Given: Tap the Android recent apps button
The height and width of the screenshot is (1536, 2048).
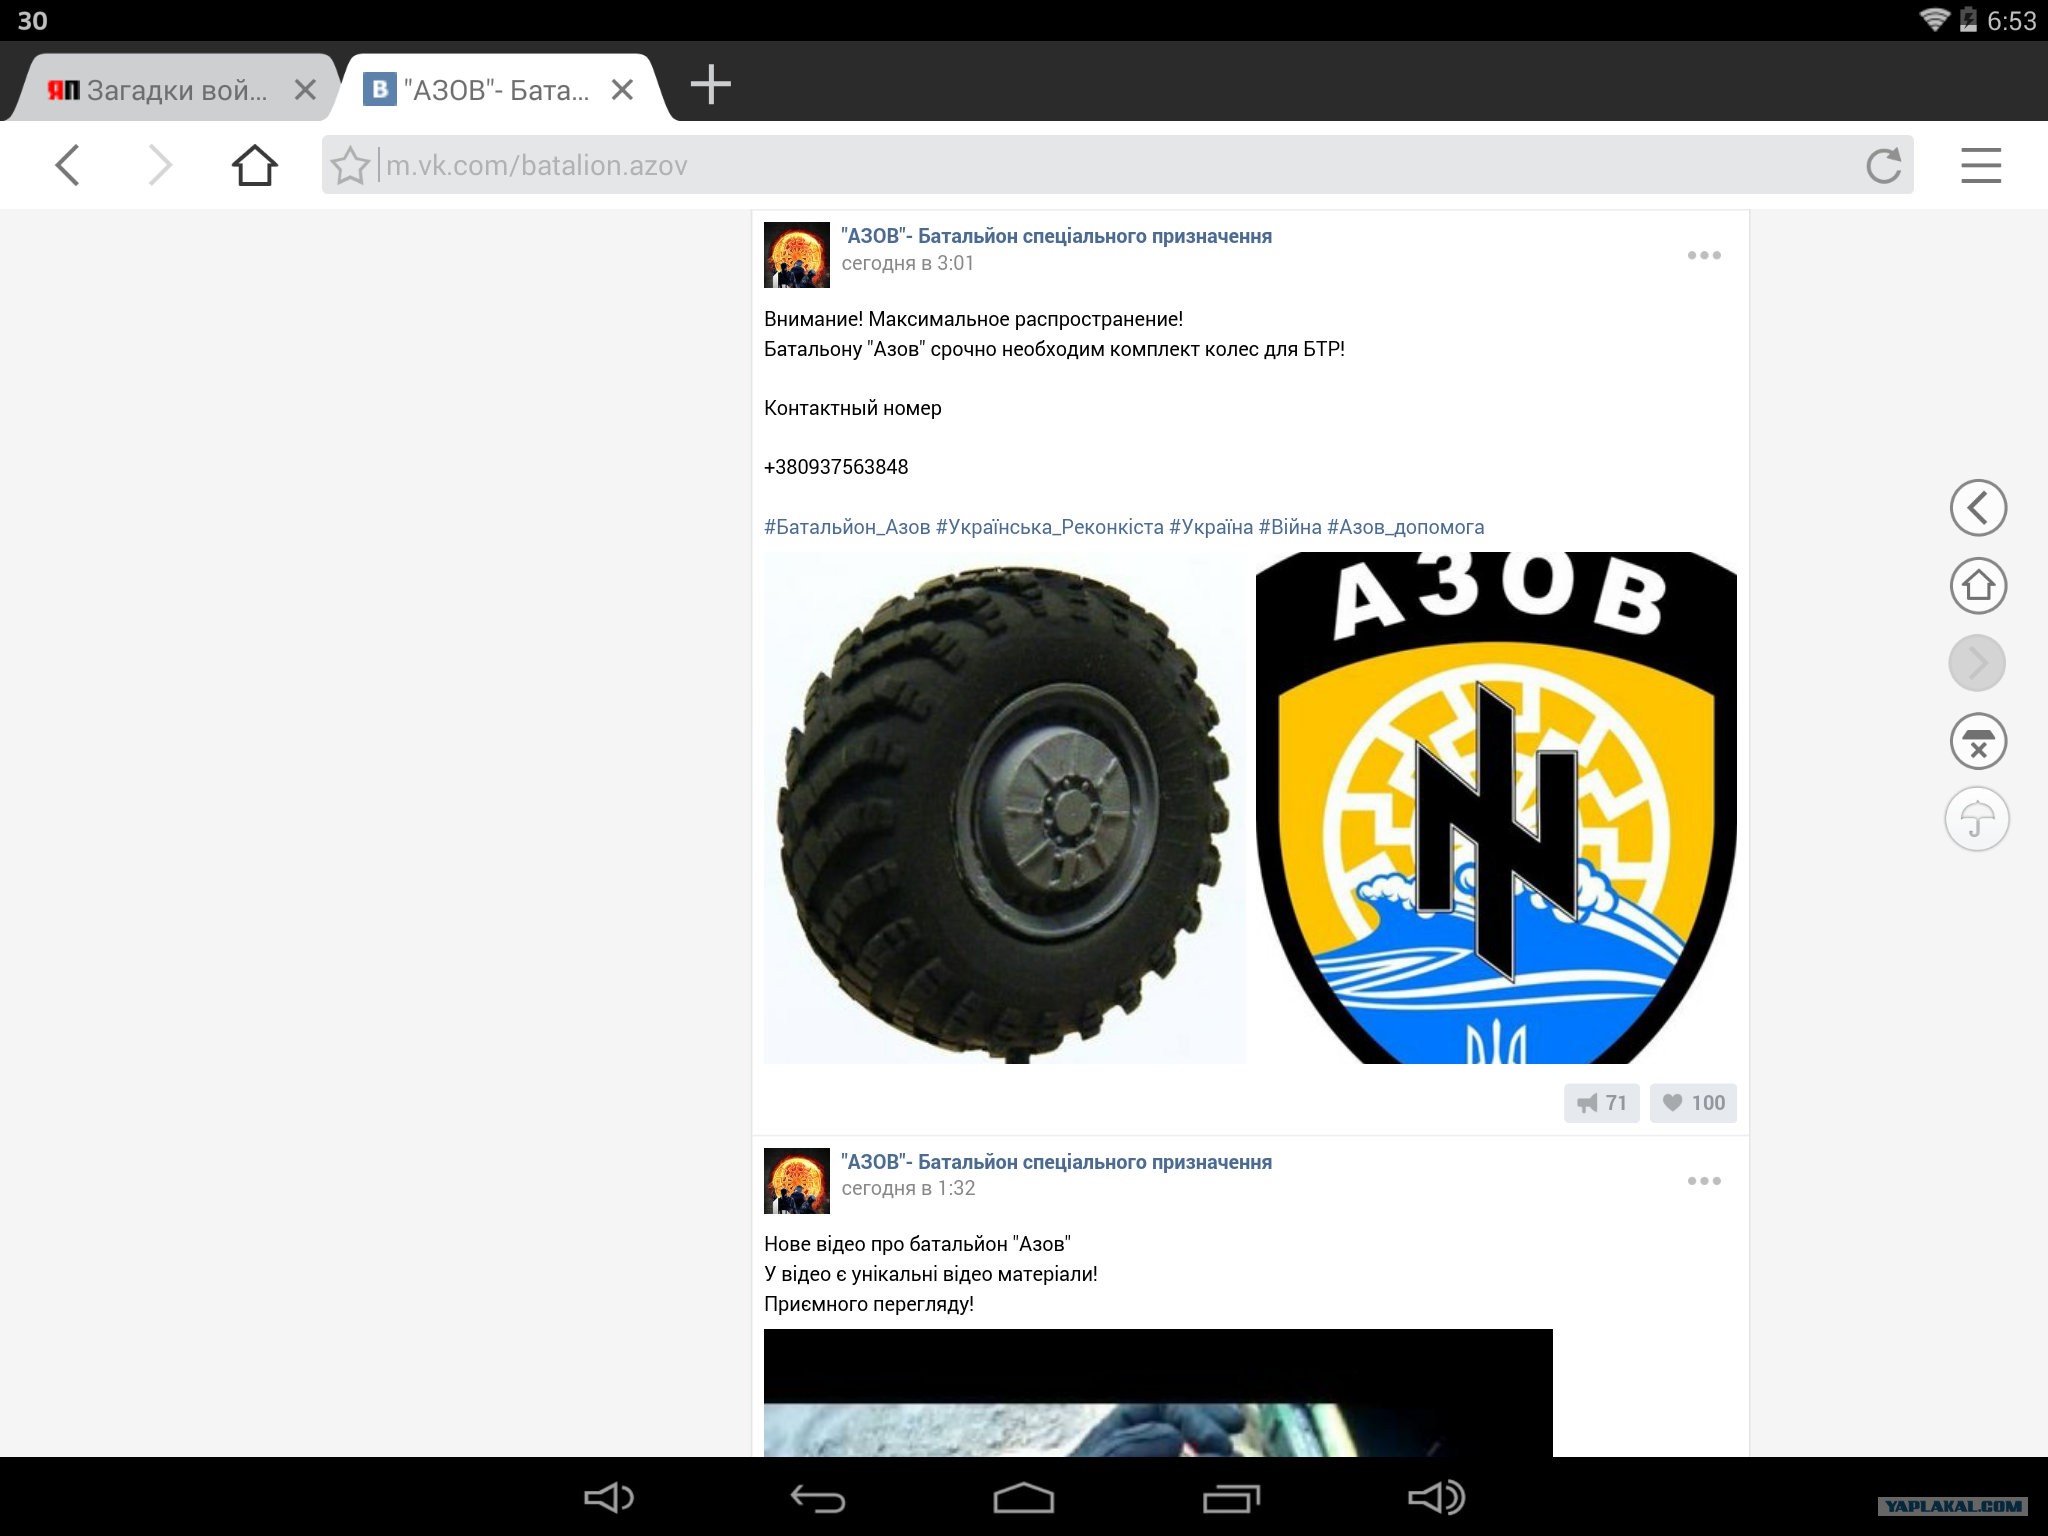Looking at the screenshot, I should click(x=1231, y=1498).
